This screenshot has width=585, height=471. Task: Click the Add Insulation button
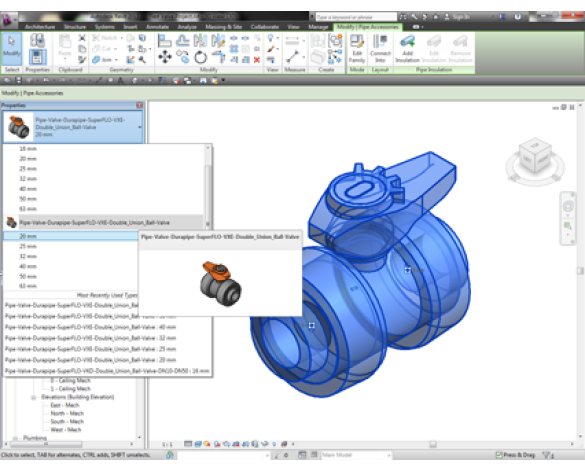[407, 49]
